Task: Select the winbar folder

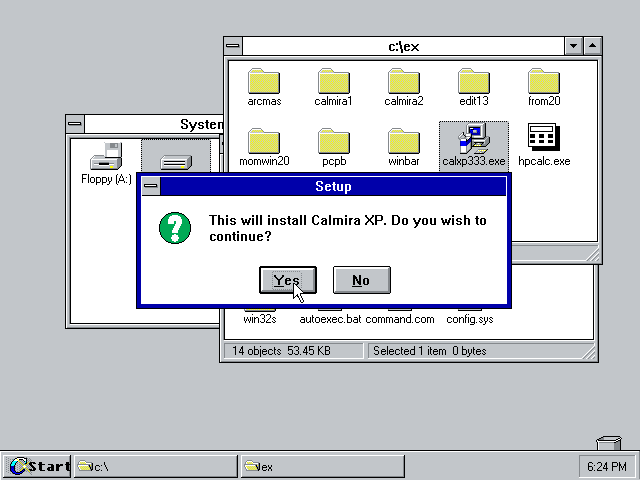Action: pos(404,143)
